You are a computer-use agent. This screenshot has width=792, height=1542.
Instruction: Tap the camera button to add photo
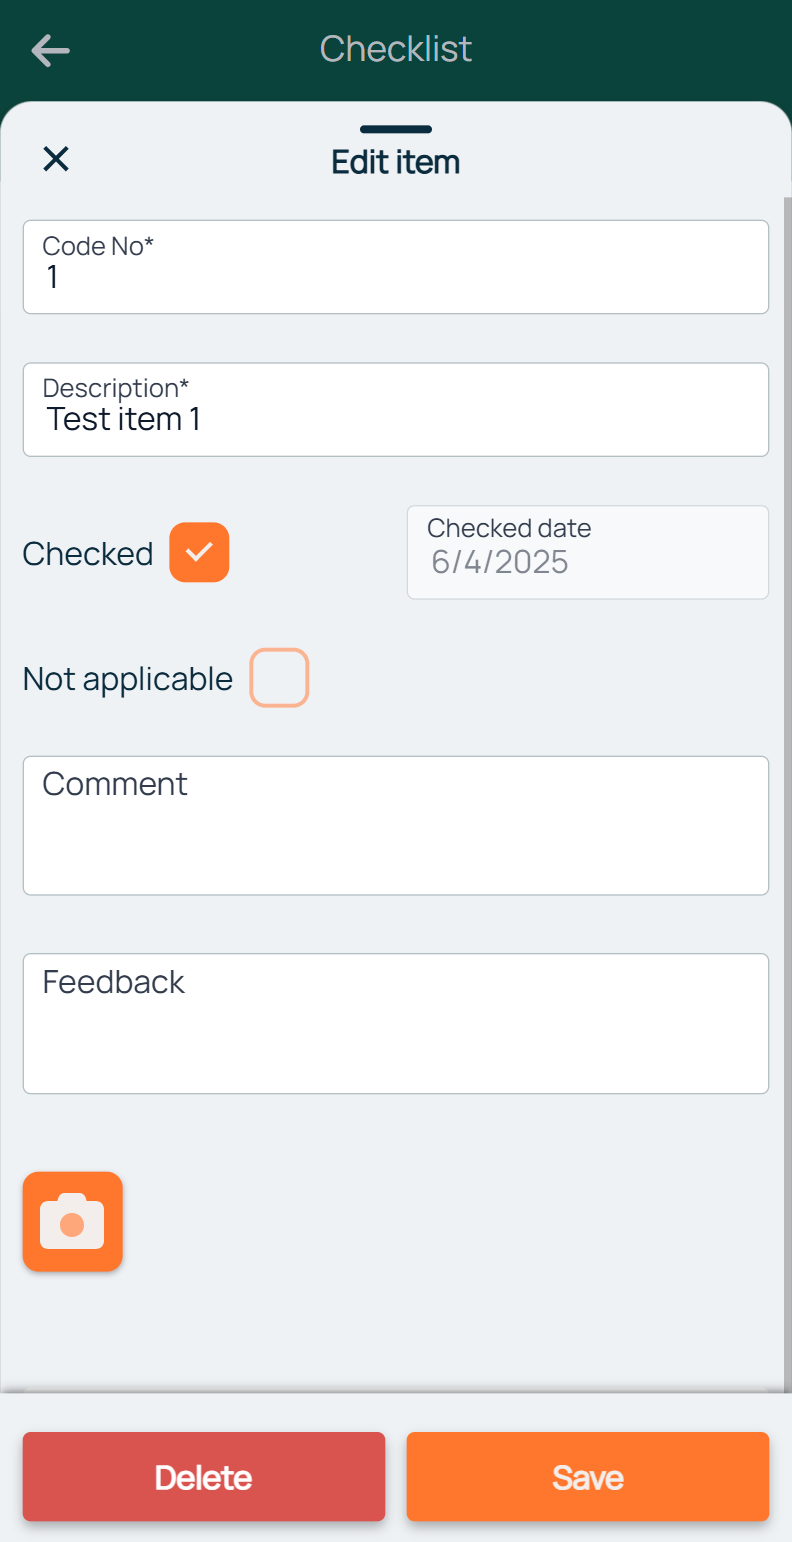click(73, 1222)
